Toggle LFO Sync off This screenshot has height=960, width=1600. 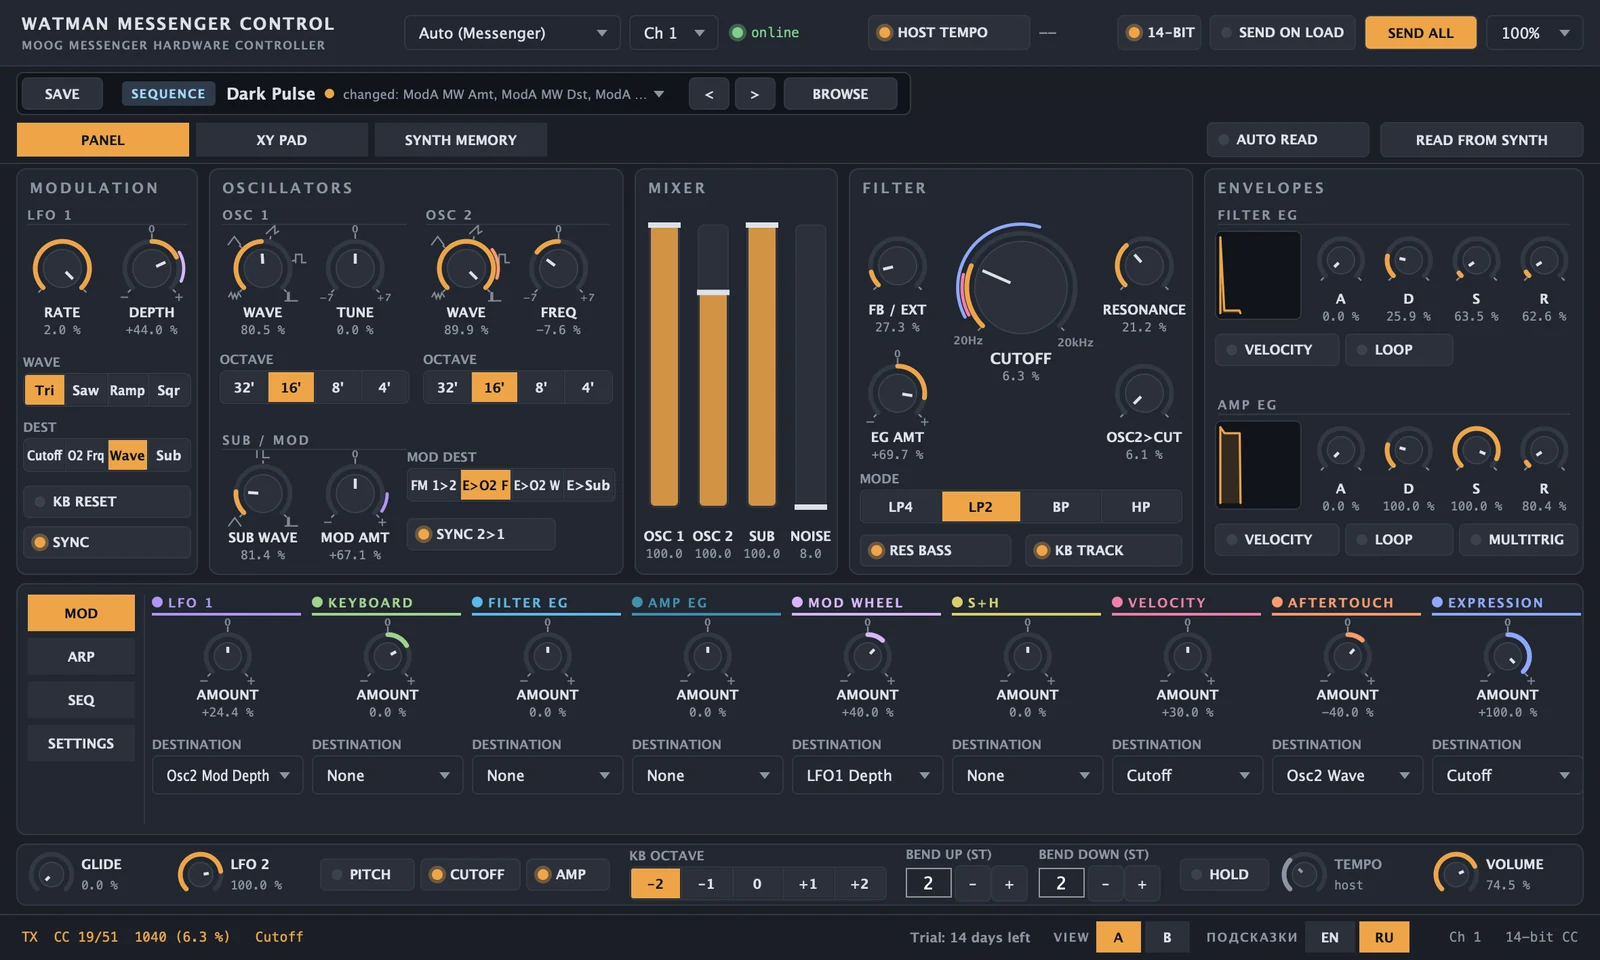(107, 542)
